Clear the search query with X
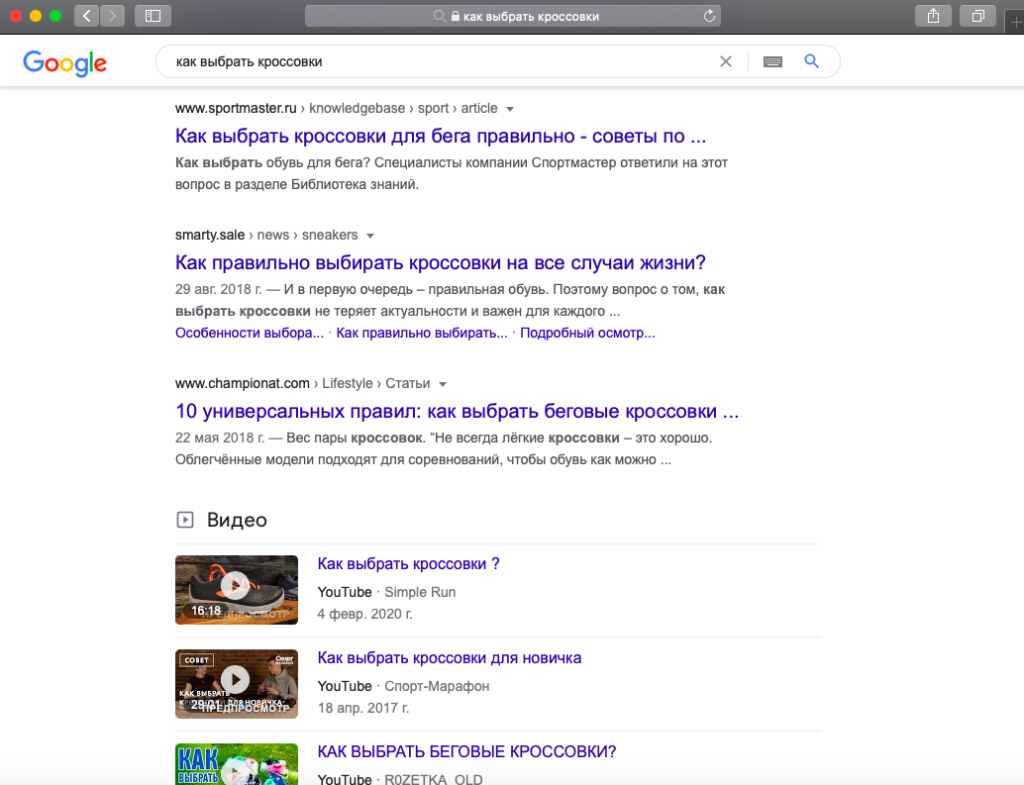The height and width of the screenshot is (785, 1024). point(726,61)
